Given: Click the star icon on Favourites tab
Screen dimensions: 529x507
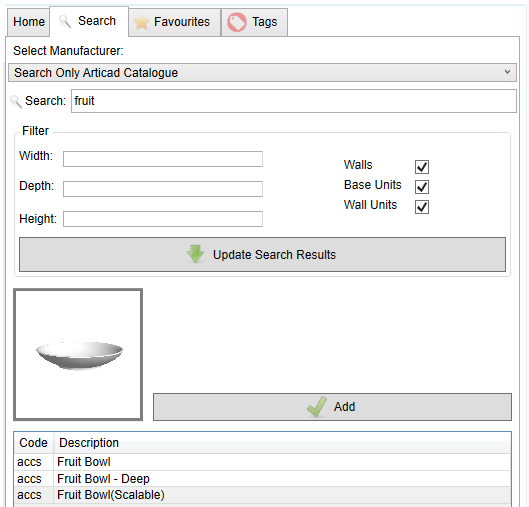Looking at the screenshot, I should [x=141, y=22].
